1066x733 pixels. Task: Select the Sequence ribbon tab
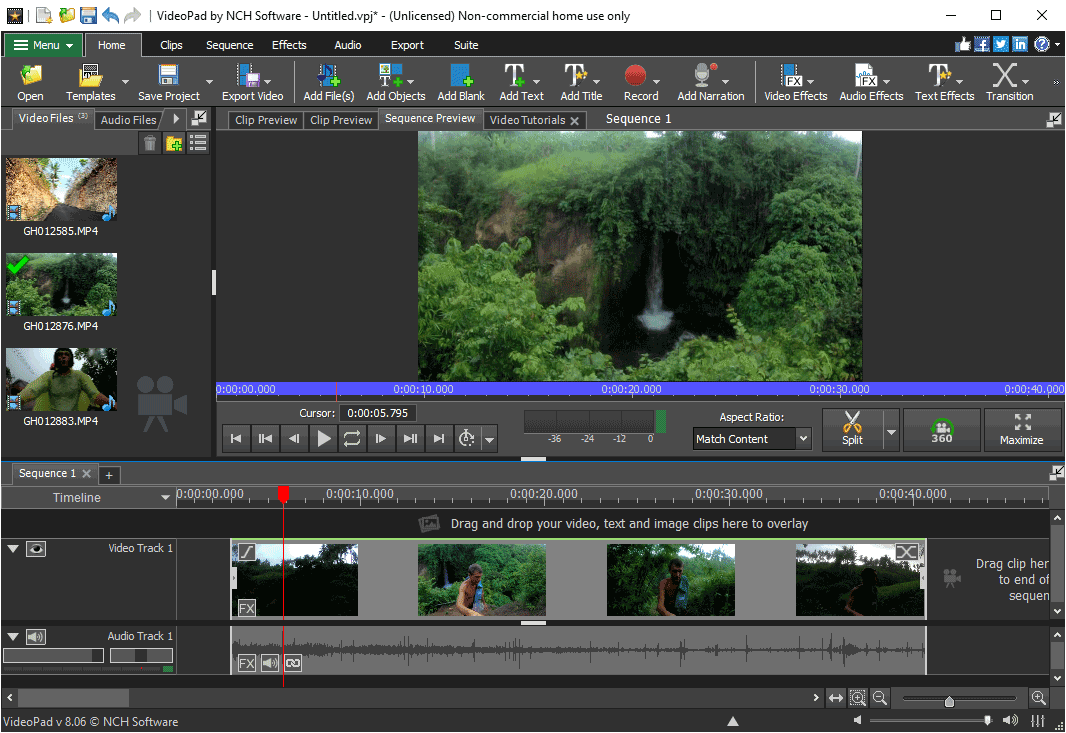229,45
